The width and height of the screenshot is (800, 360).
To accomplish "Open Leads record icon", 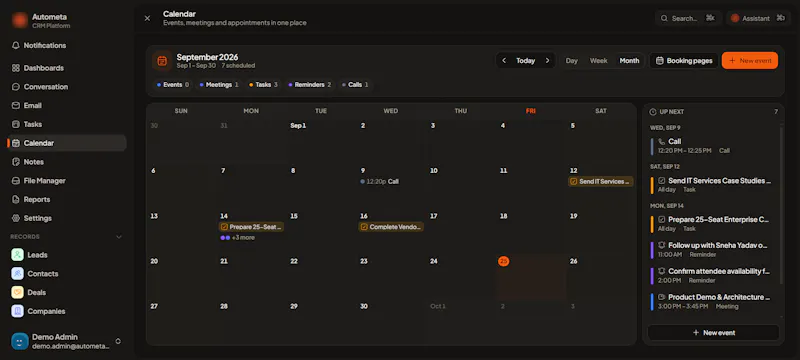I will pyautogui.click(x=17, y=255).
